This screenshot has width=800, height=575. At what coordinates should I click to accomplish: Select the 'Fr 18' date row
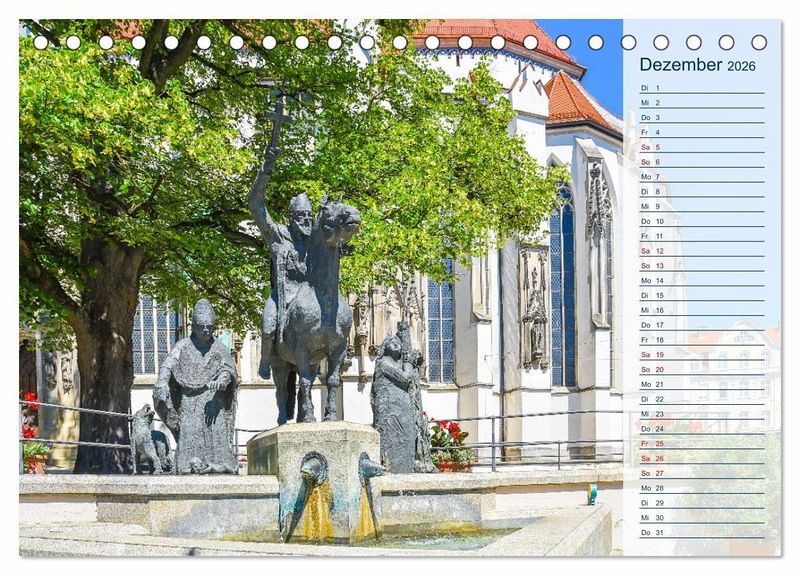pyautogui.click(x=702, y=339)
